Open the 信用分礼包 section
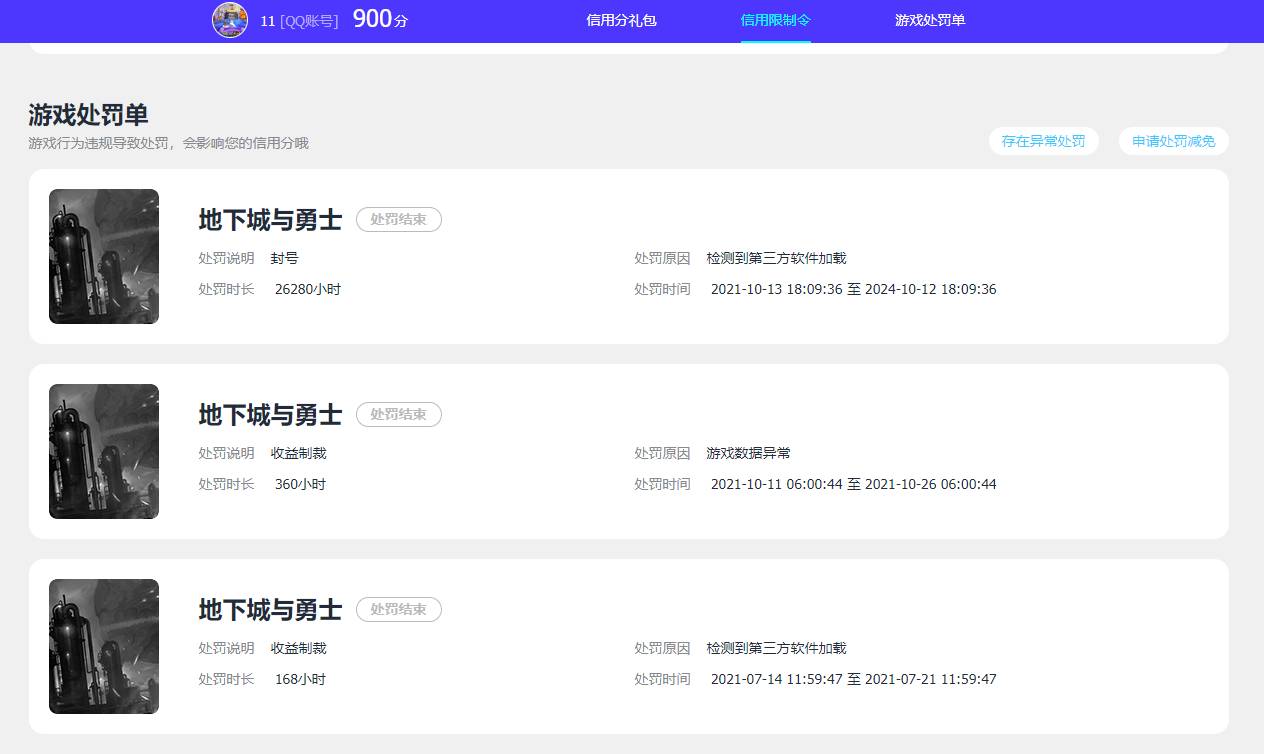The image size is (1264, 754). point(622,20)
